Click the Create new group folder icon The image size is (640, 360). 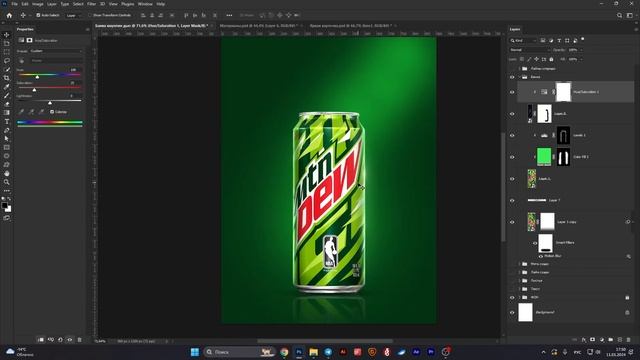click(611, 340)
